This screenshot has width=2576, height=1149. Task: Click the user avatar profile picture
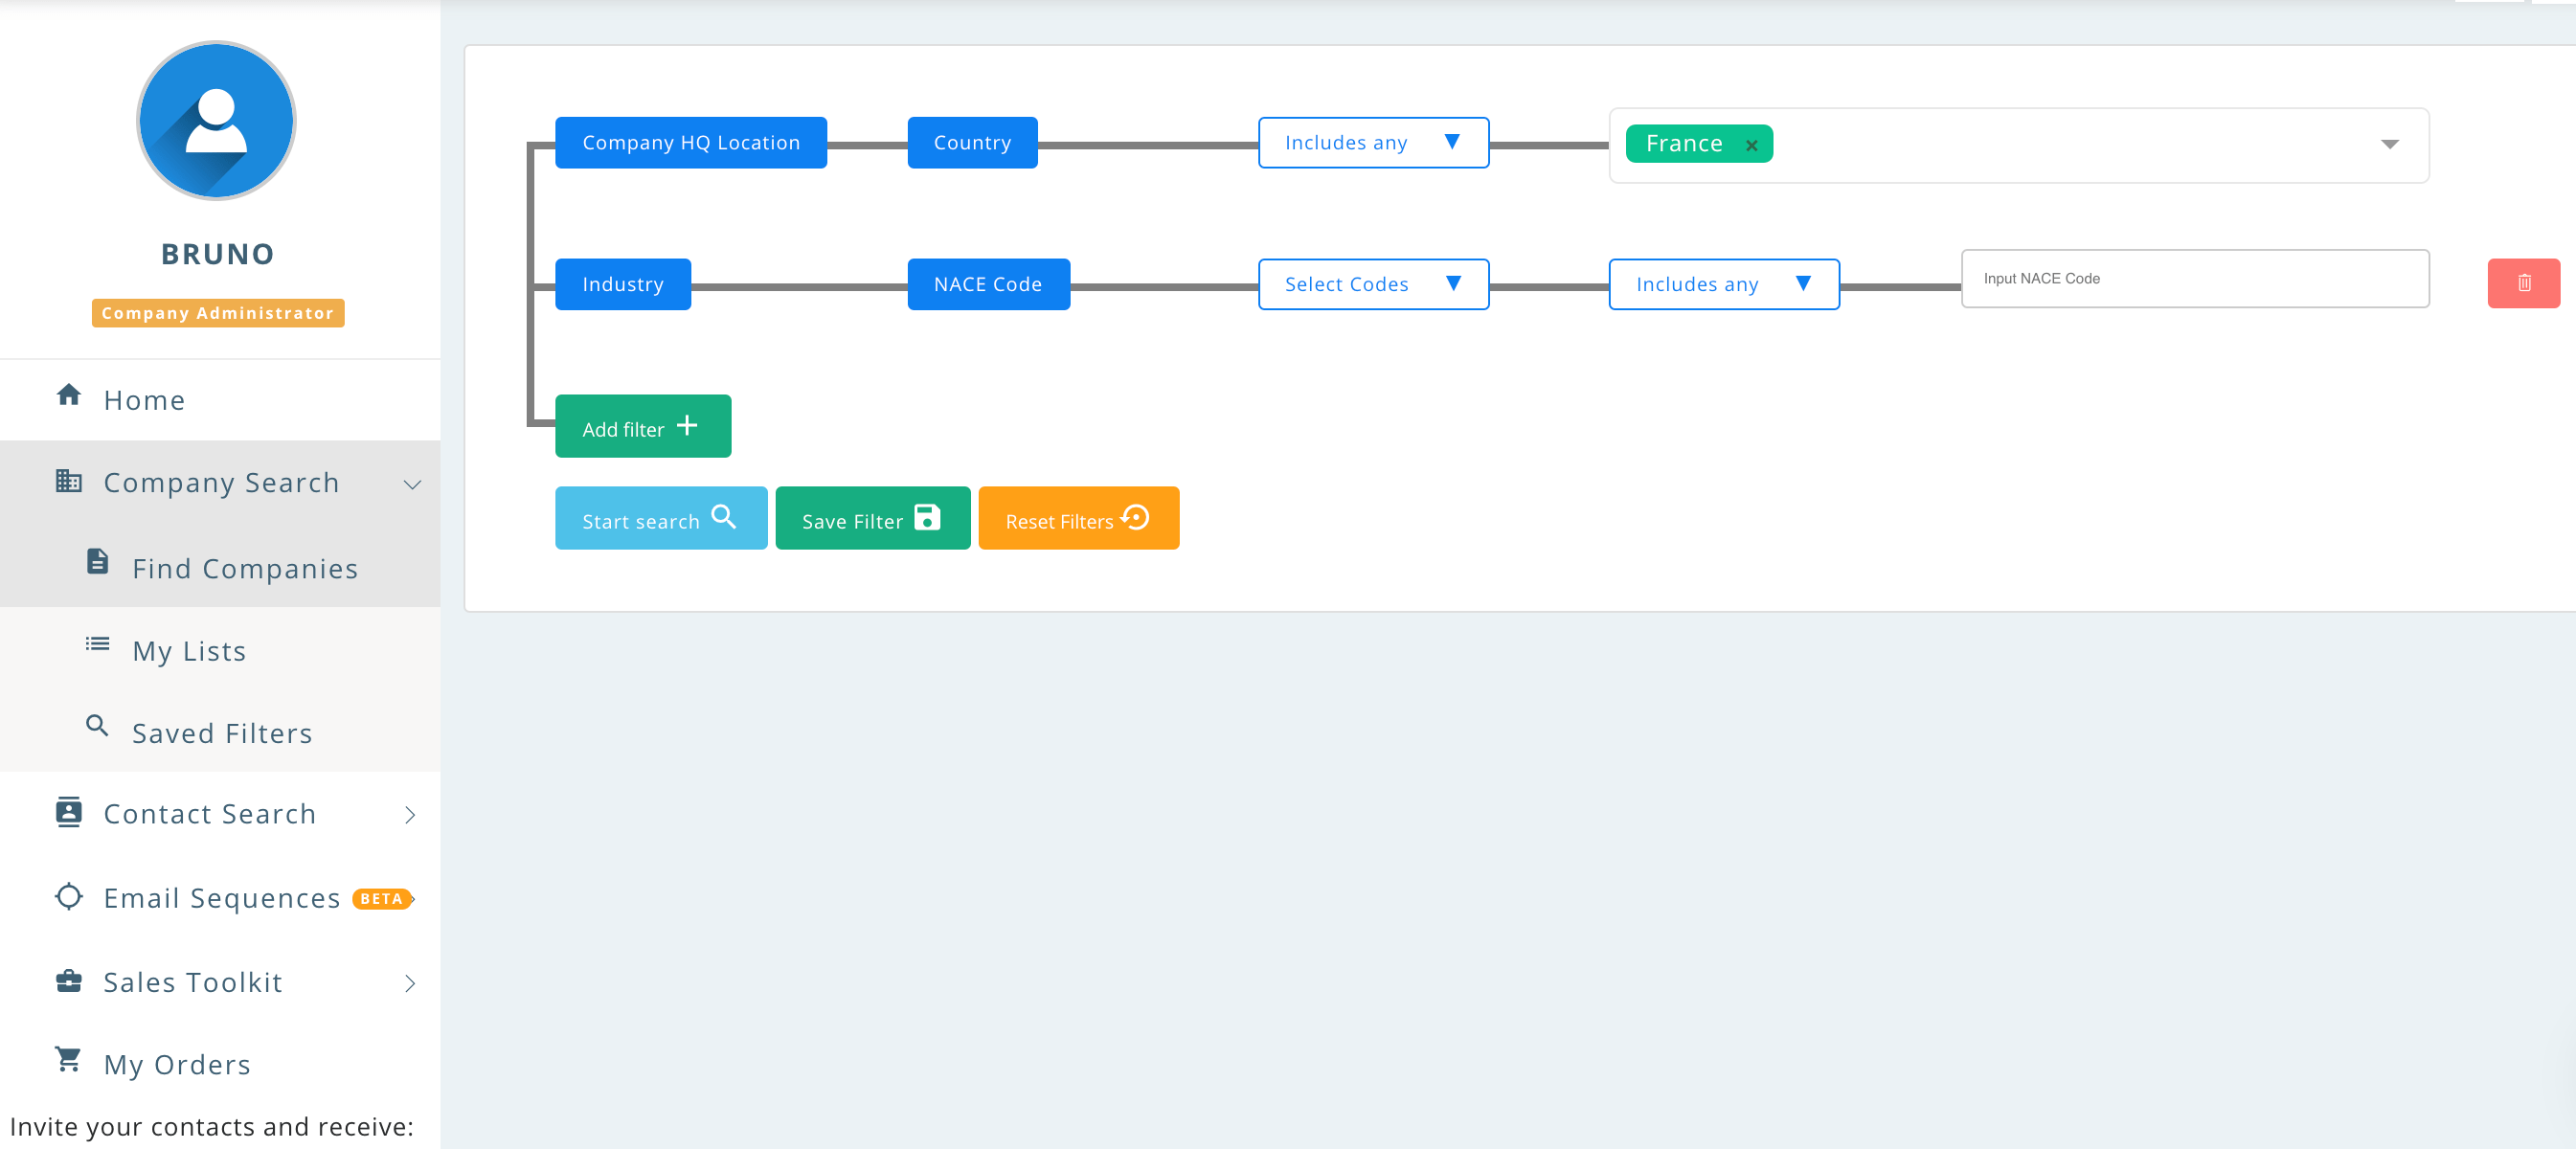tap(216, 121)
